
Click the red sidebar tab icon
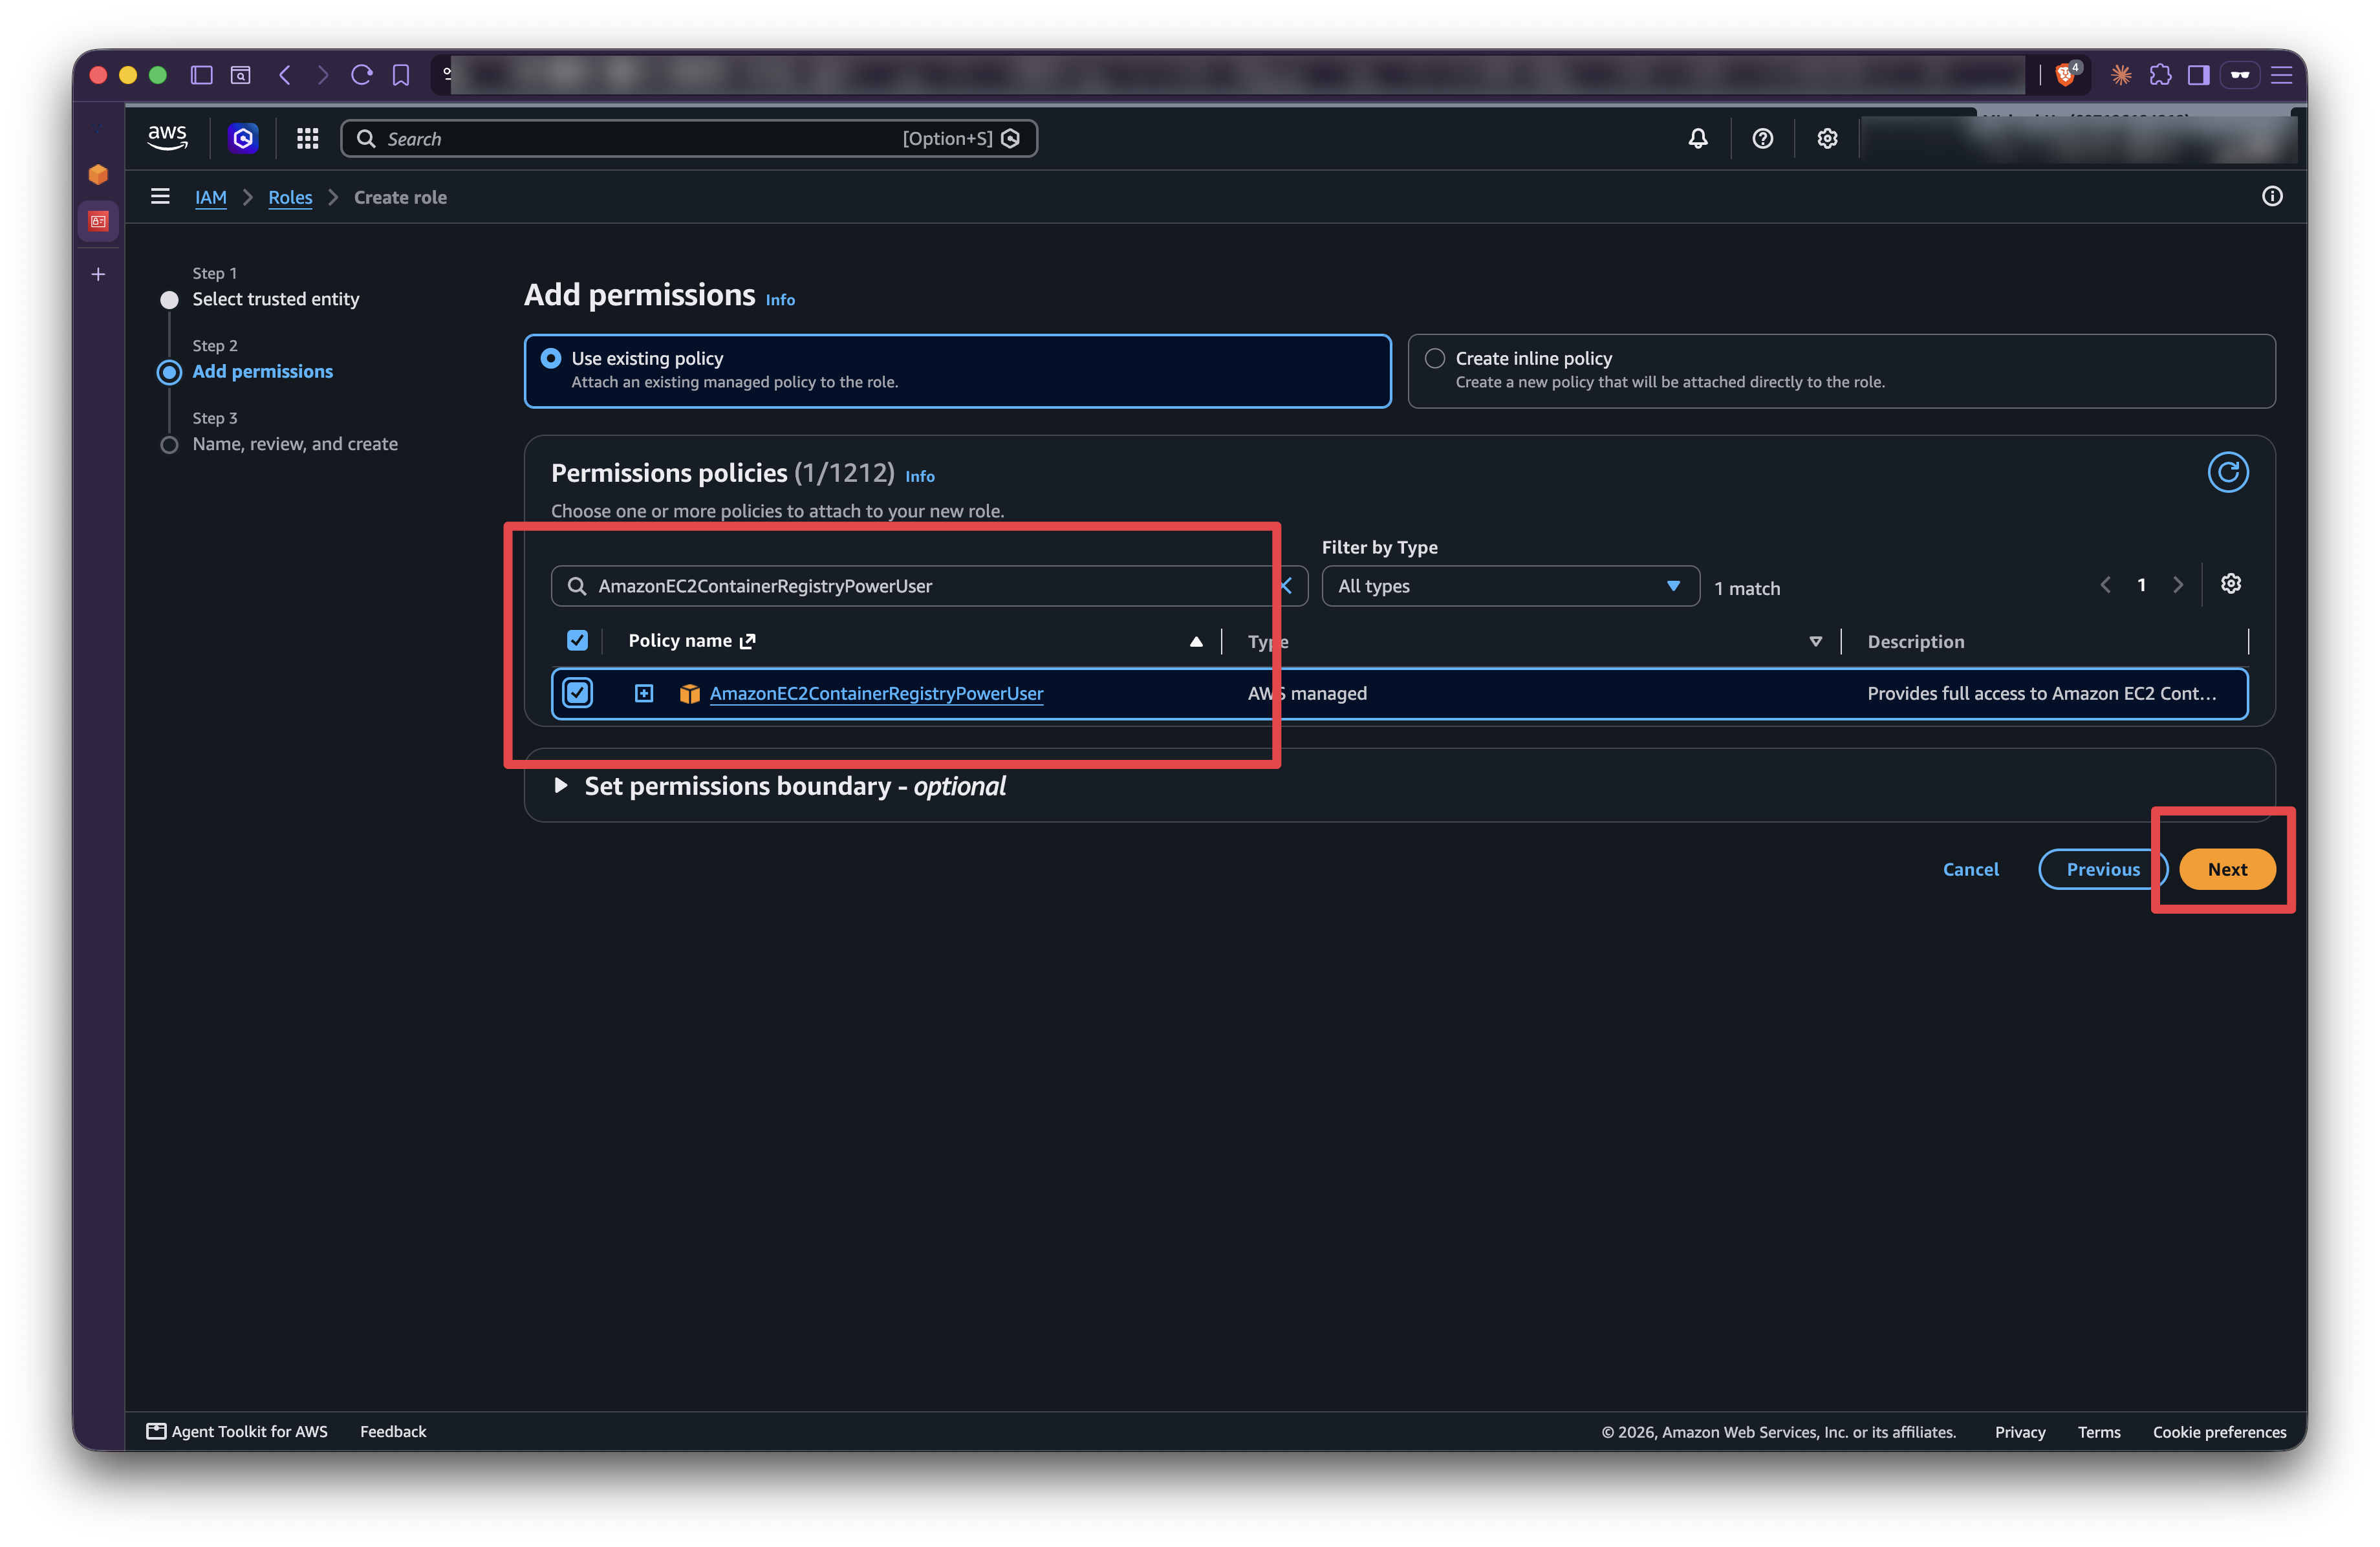(98, 221)
